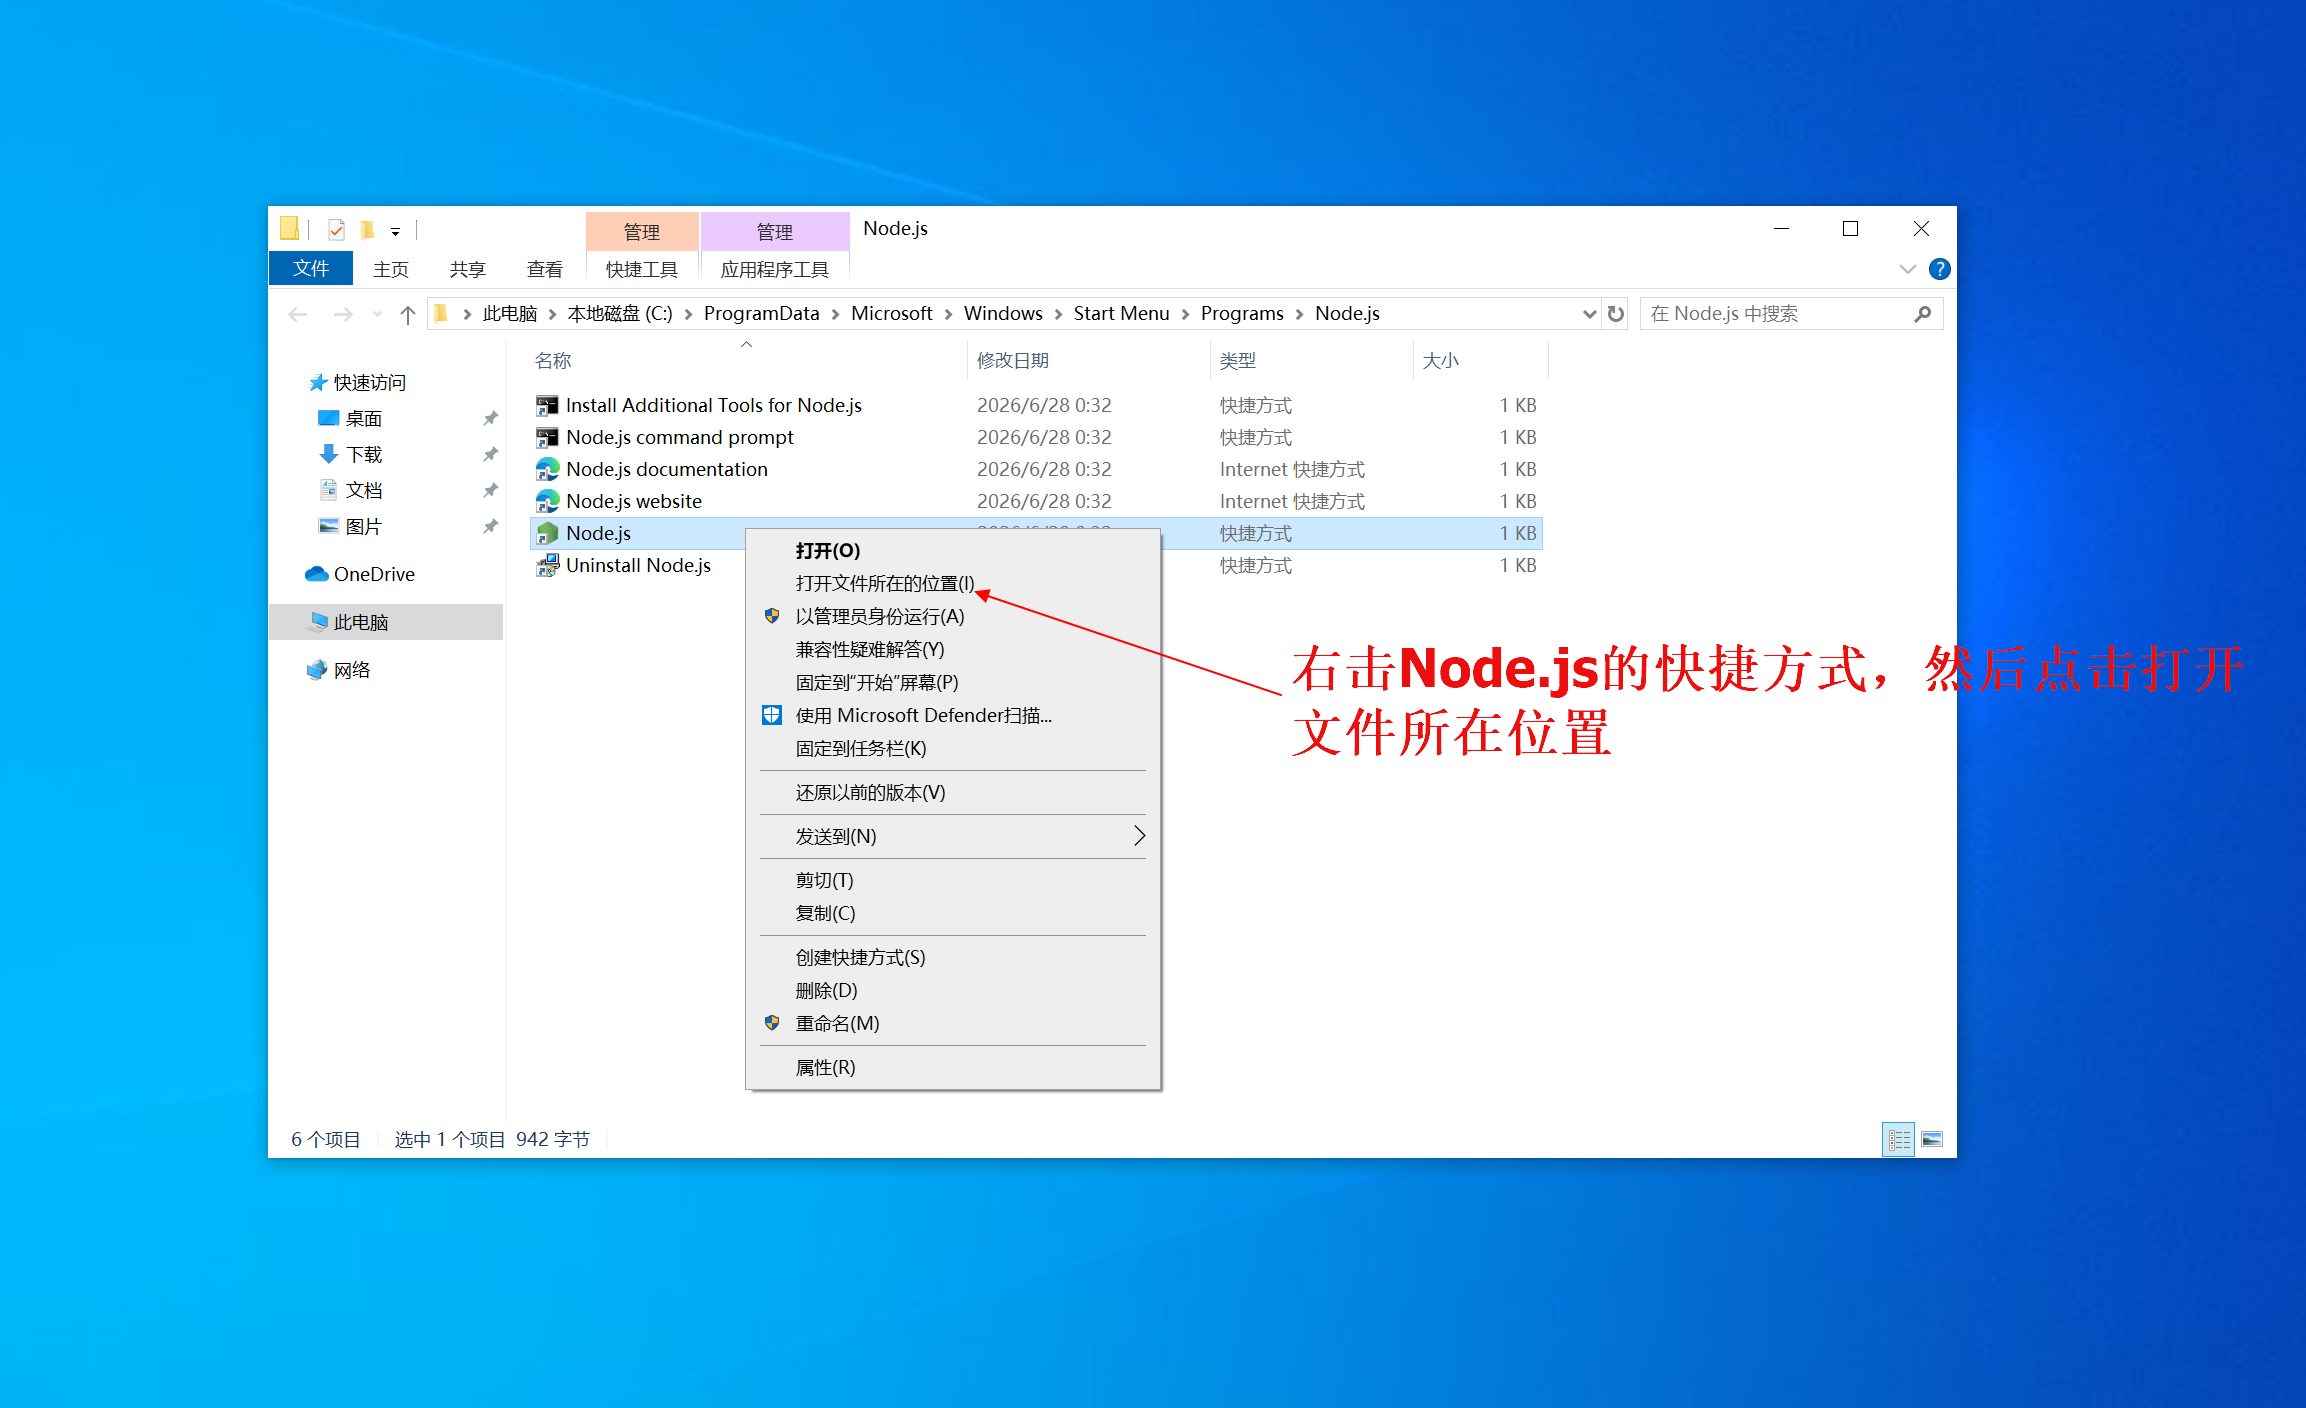Expand the chevron after ProgramData in breadcrumb
Viewport: 2306px width, 1408px height.
[835, 314]
